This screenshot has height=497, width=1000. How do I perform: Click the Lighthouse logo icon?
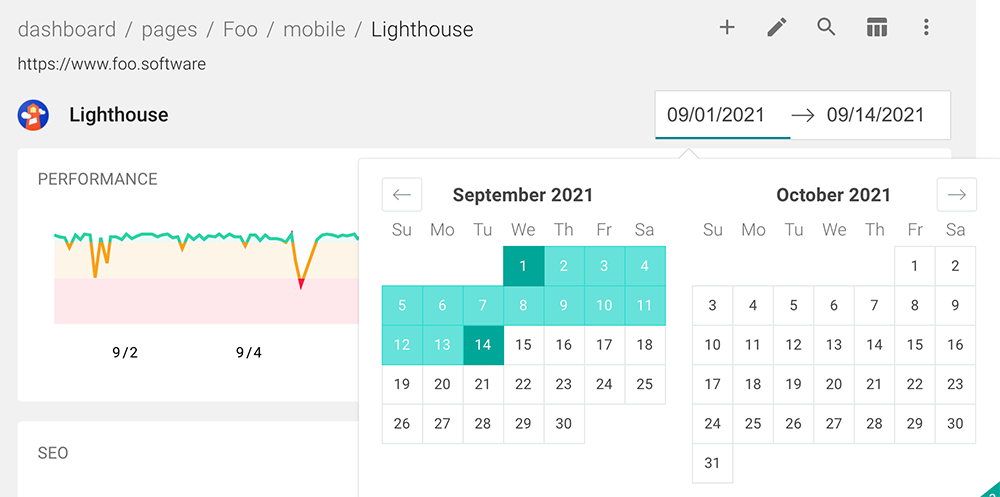pyautogui.click(x=33, y=115)
